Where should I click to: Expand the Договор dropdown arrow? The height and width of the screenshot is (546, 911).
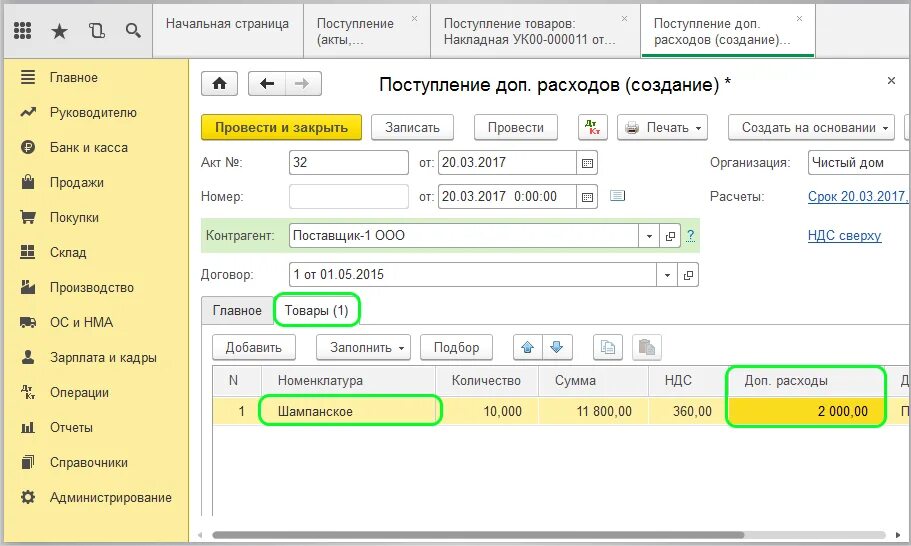point(667,275)
